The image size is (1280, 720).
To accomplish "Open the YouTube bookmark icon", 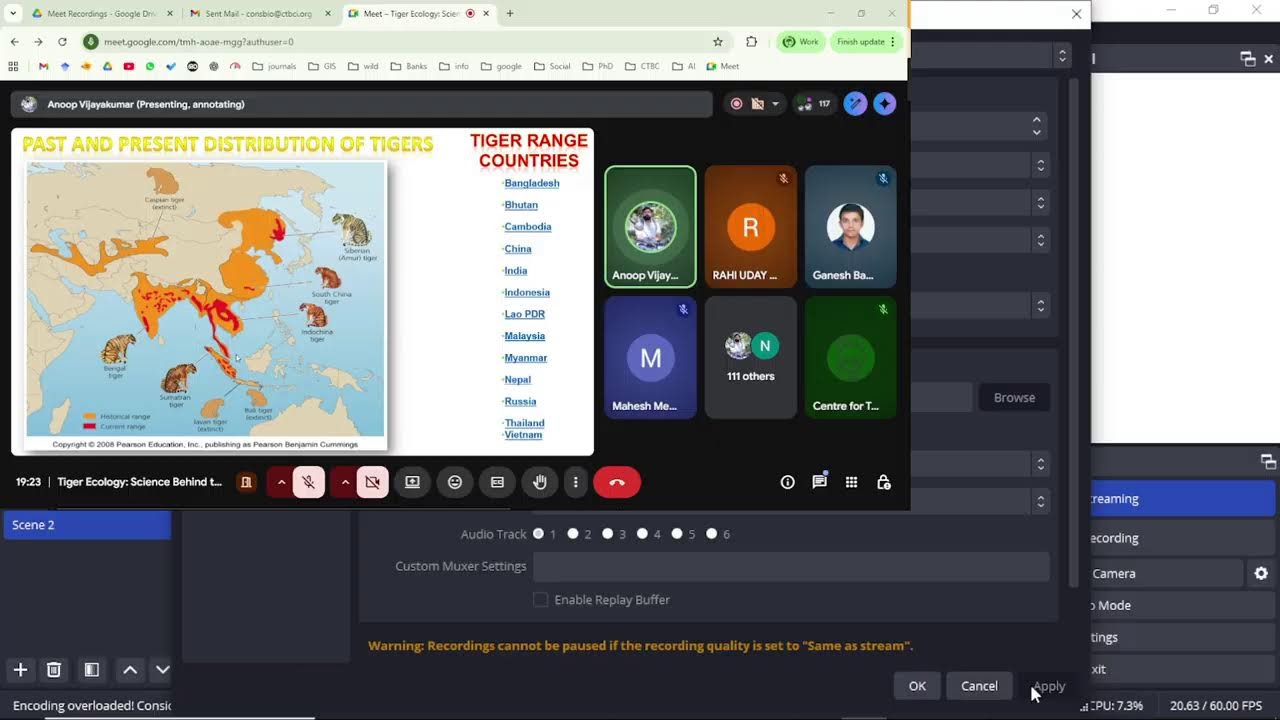I will [129, 67].
